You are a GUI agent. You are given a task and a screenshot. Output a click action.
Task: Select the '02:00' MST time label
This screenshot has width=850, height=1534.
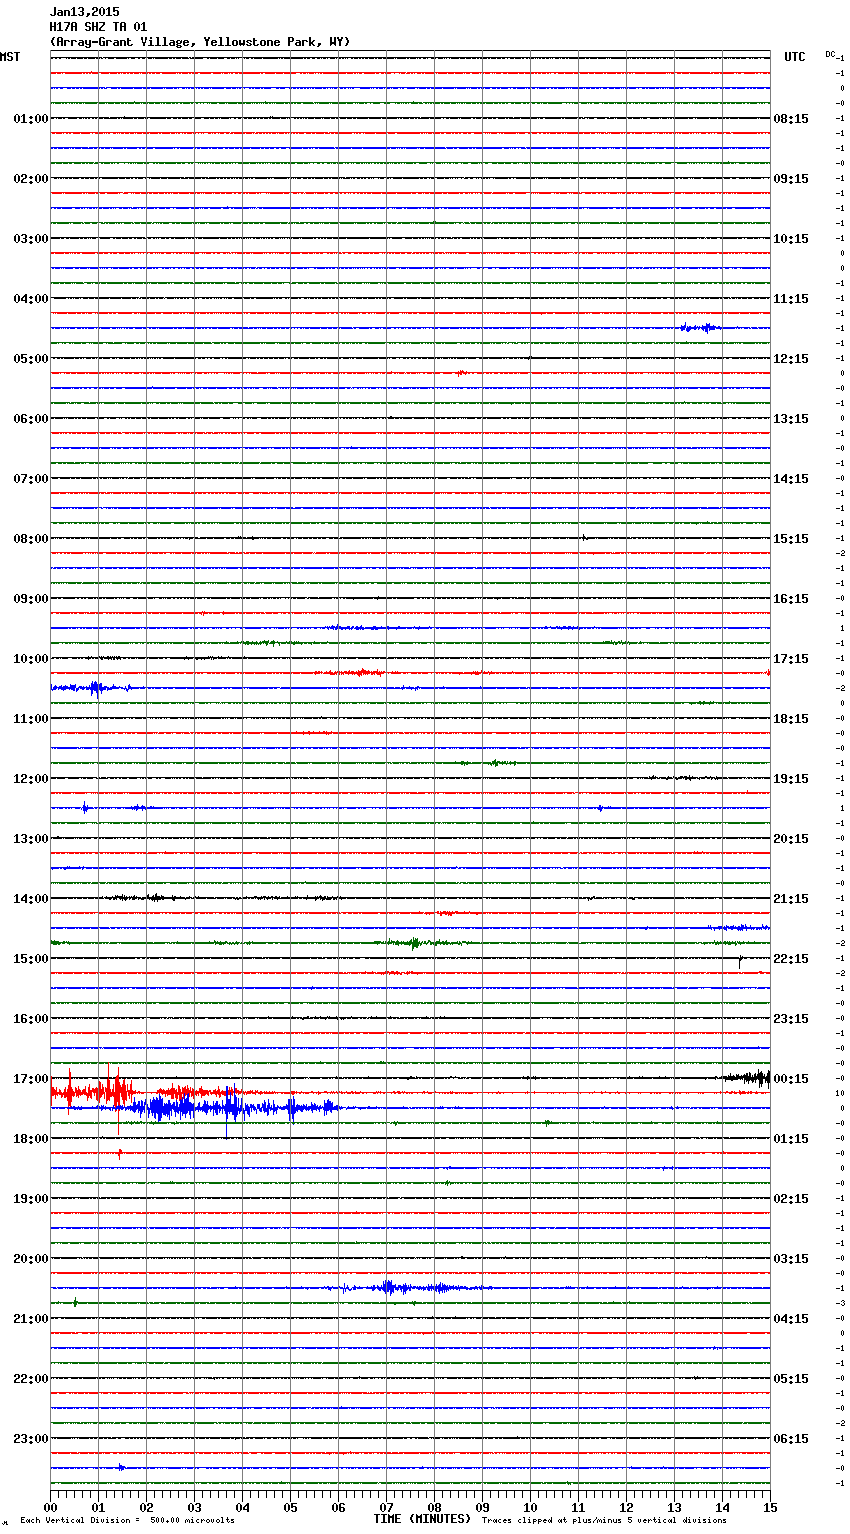[31, 179]
